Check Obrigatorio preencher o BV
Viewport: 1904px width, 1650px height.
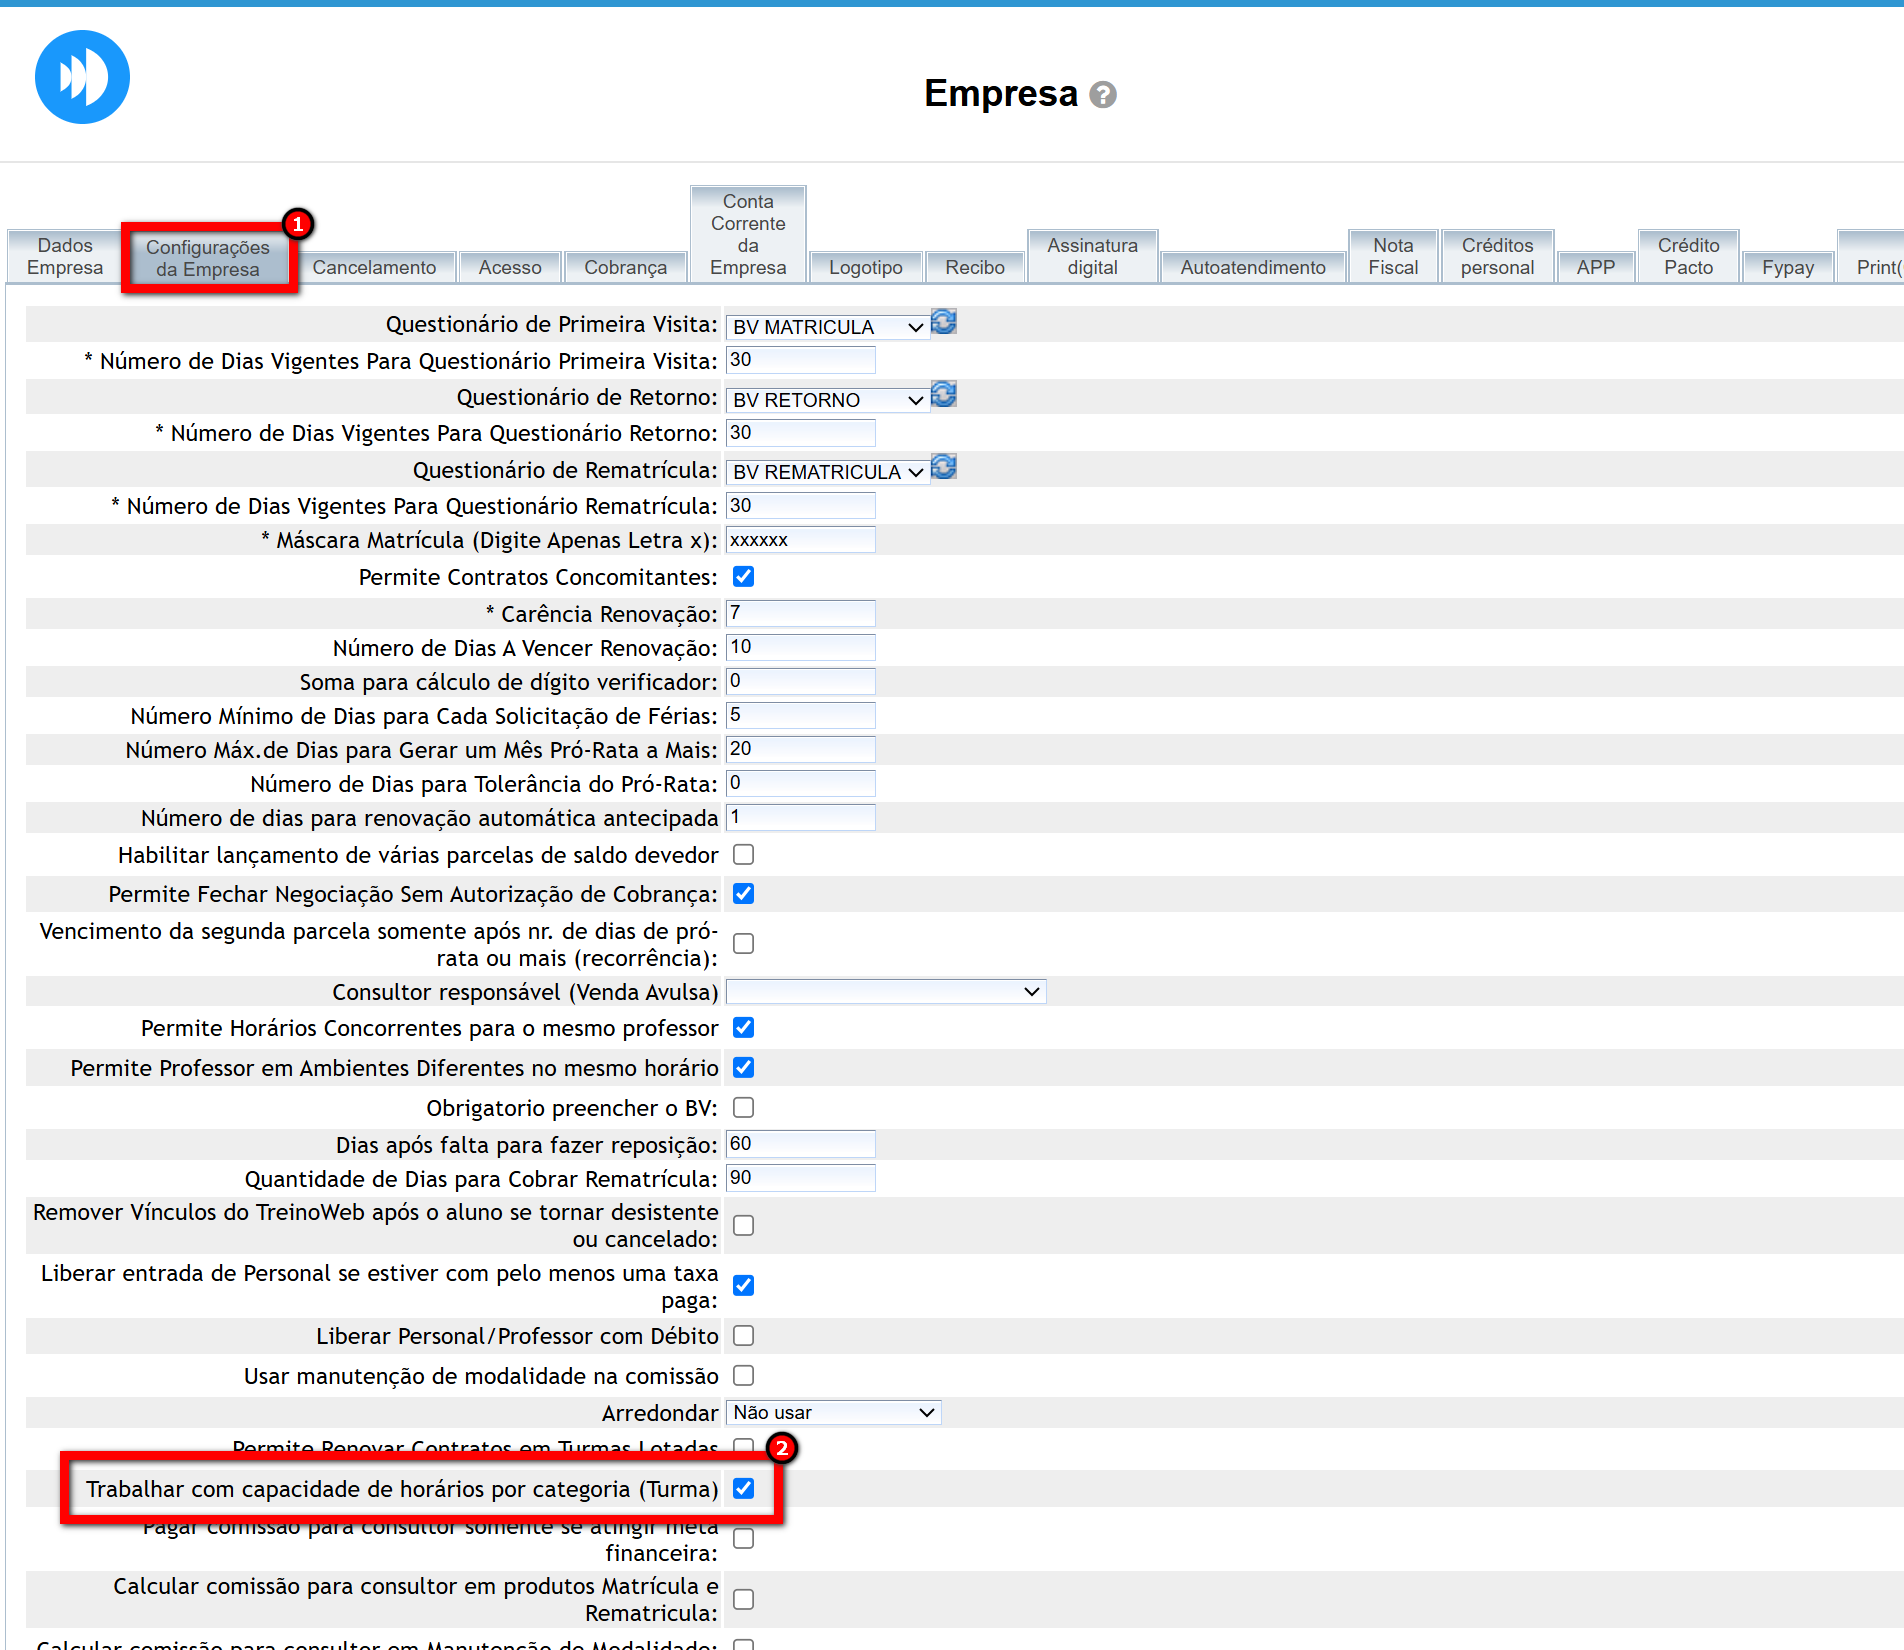[x=743, y=1108]
